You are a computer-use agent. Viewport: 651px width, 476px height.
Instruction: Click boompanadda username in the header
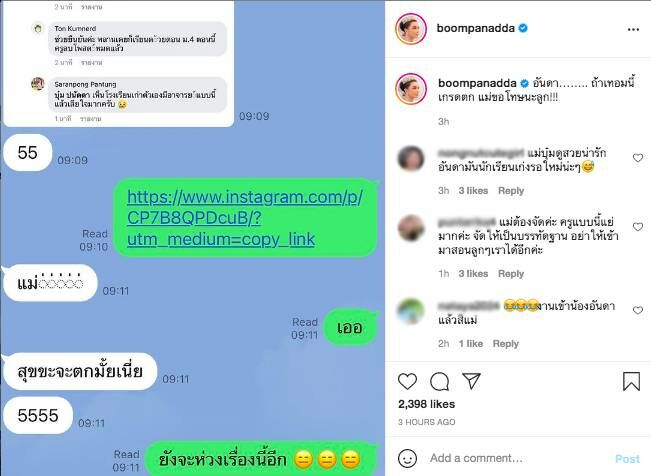pos(476,28)
